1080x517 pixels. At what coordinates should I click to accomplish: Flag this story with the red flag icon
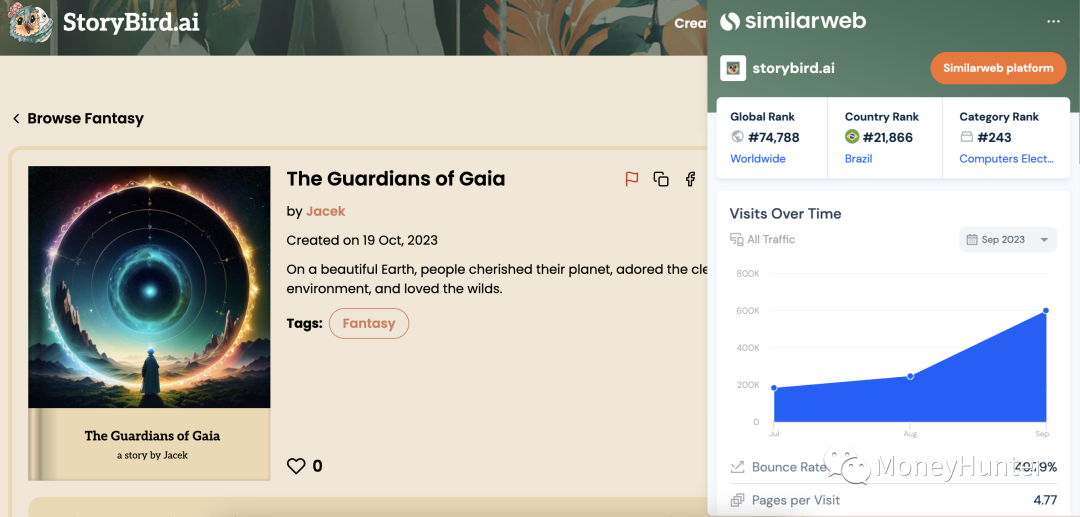tap(632, 179)
